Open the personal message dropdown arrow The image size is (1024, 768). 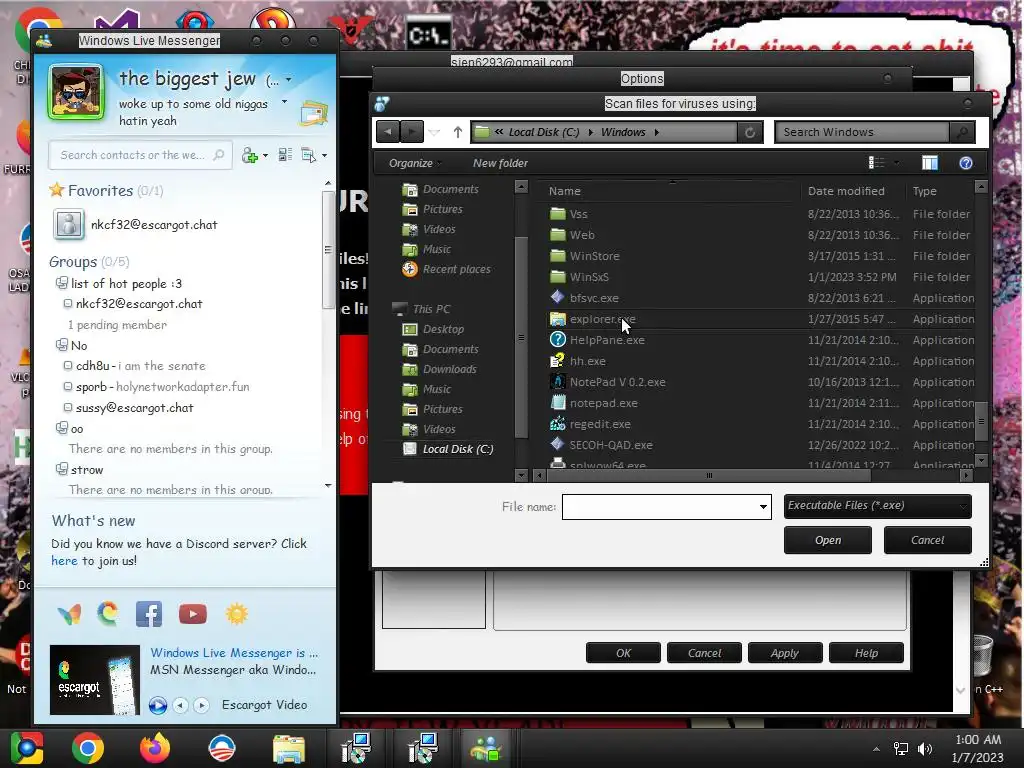tap(284, 102)
